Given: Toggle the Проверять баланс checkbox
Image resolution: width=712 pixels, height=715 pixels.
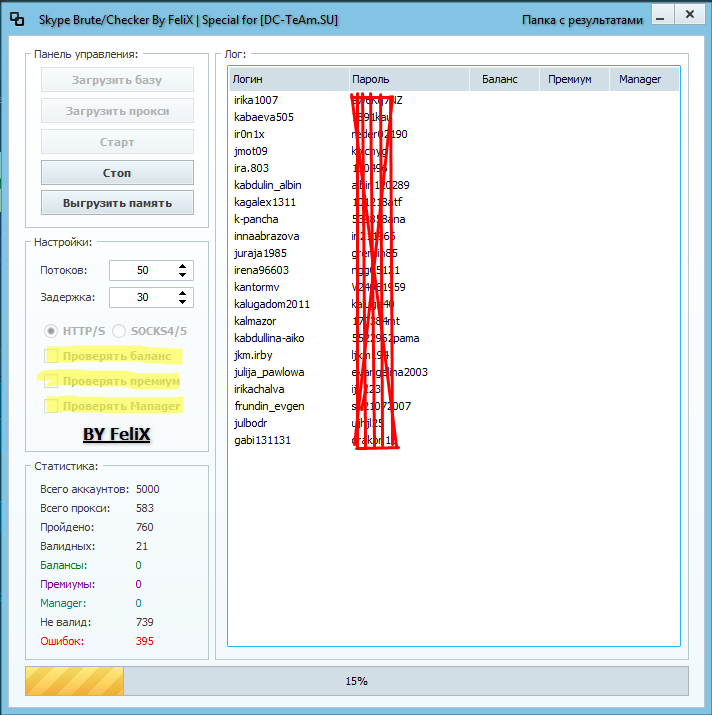Looking at the screenshot, I should click(x=52, y=356).
